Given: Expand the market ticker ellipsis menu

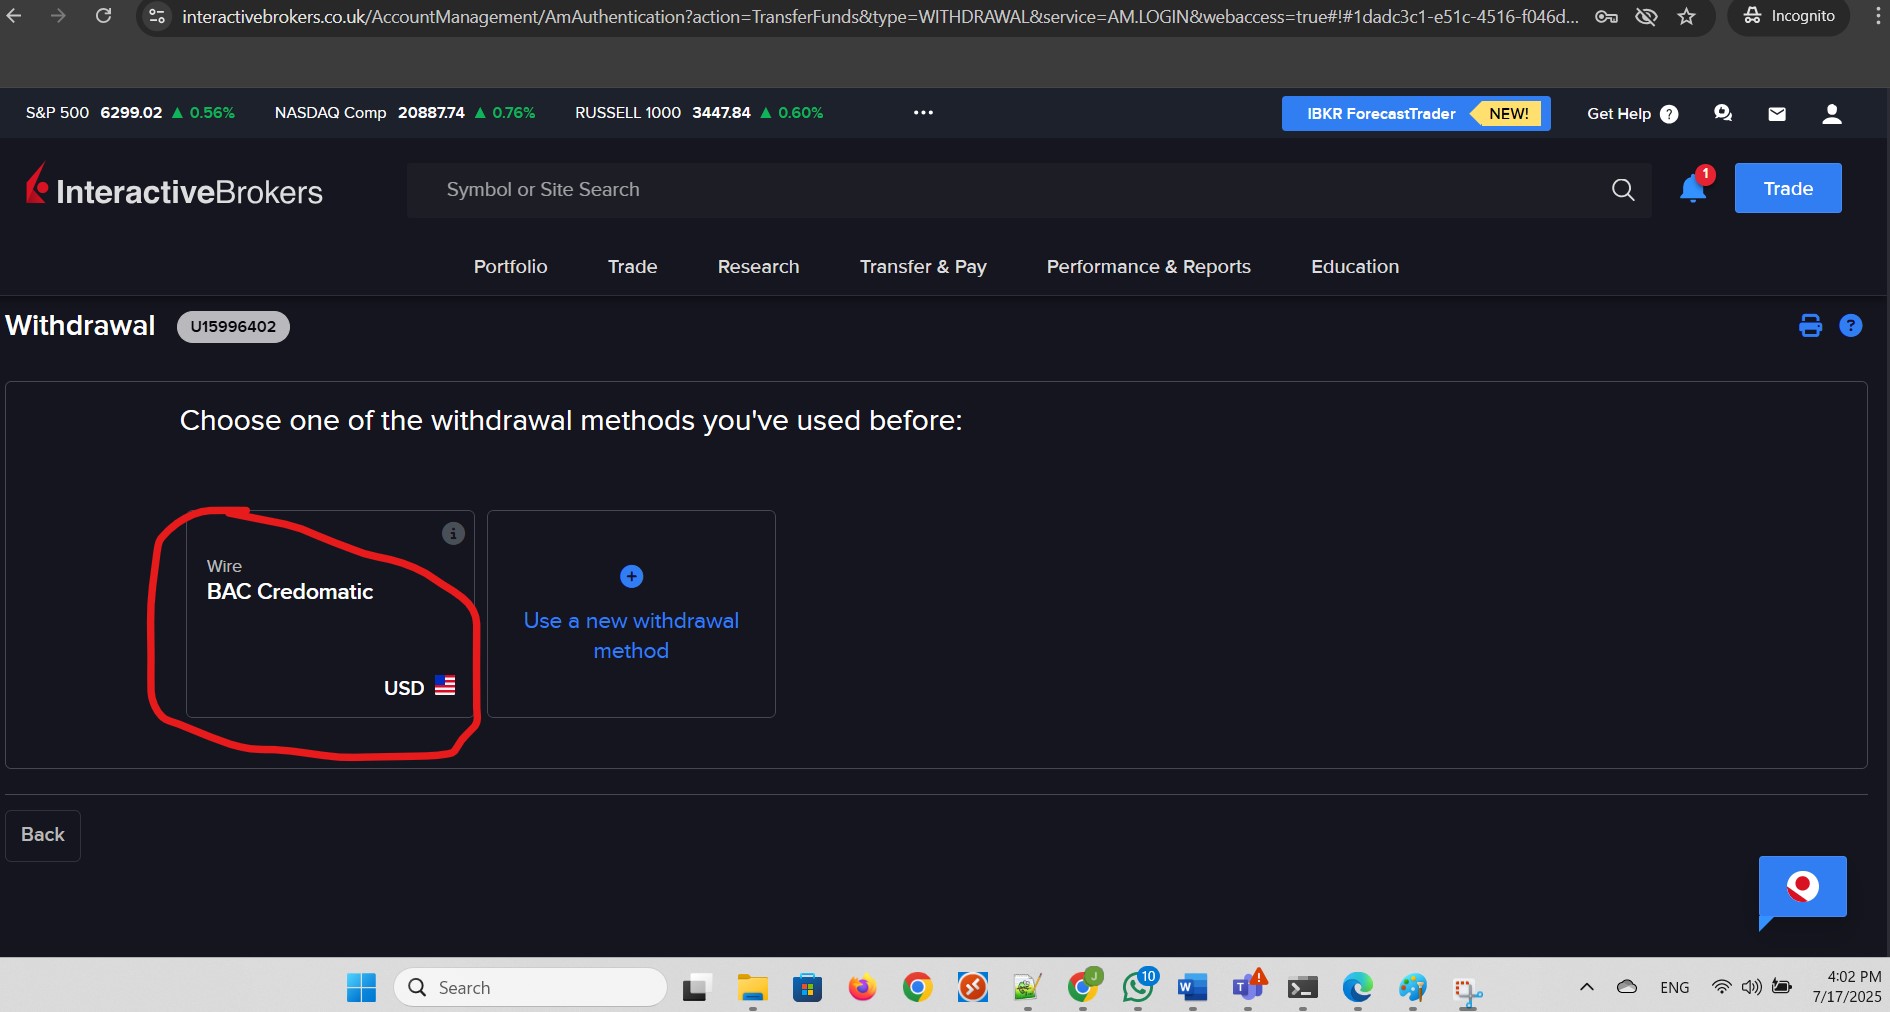Looking at the screenshot, I should (x=923, y=113).
